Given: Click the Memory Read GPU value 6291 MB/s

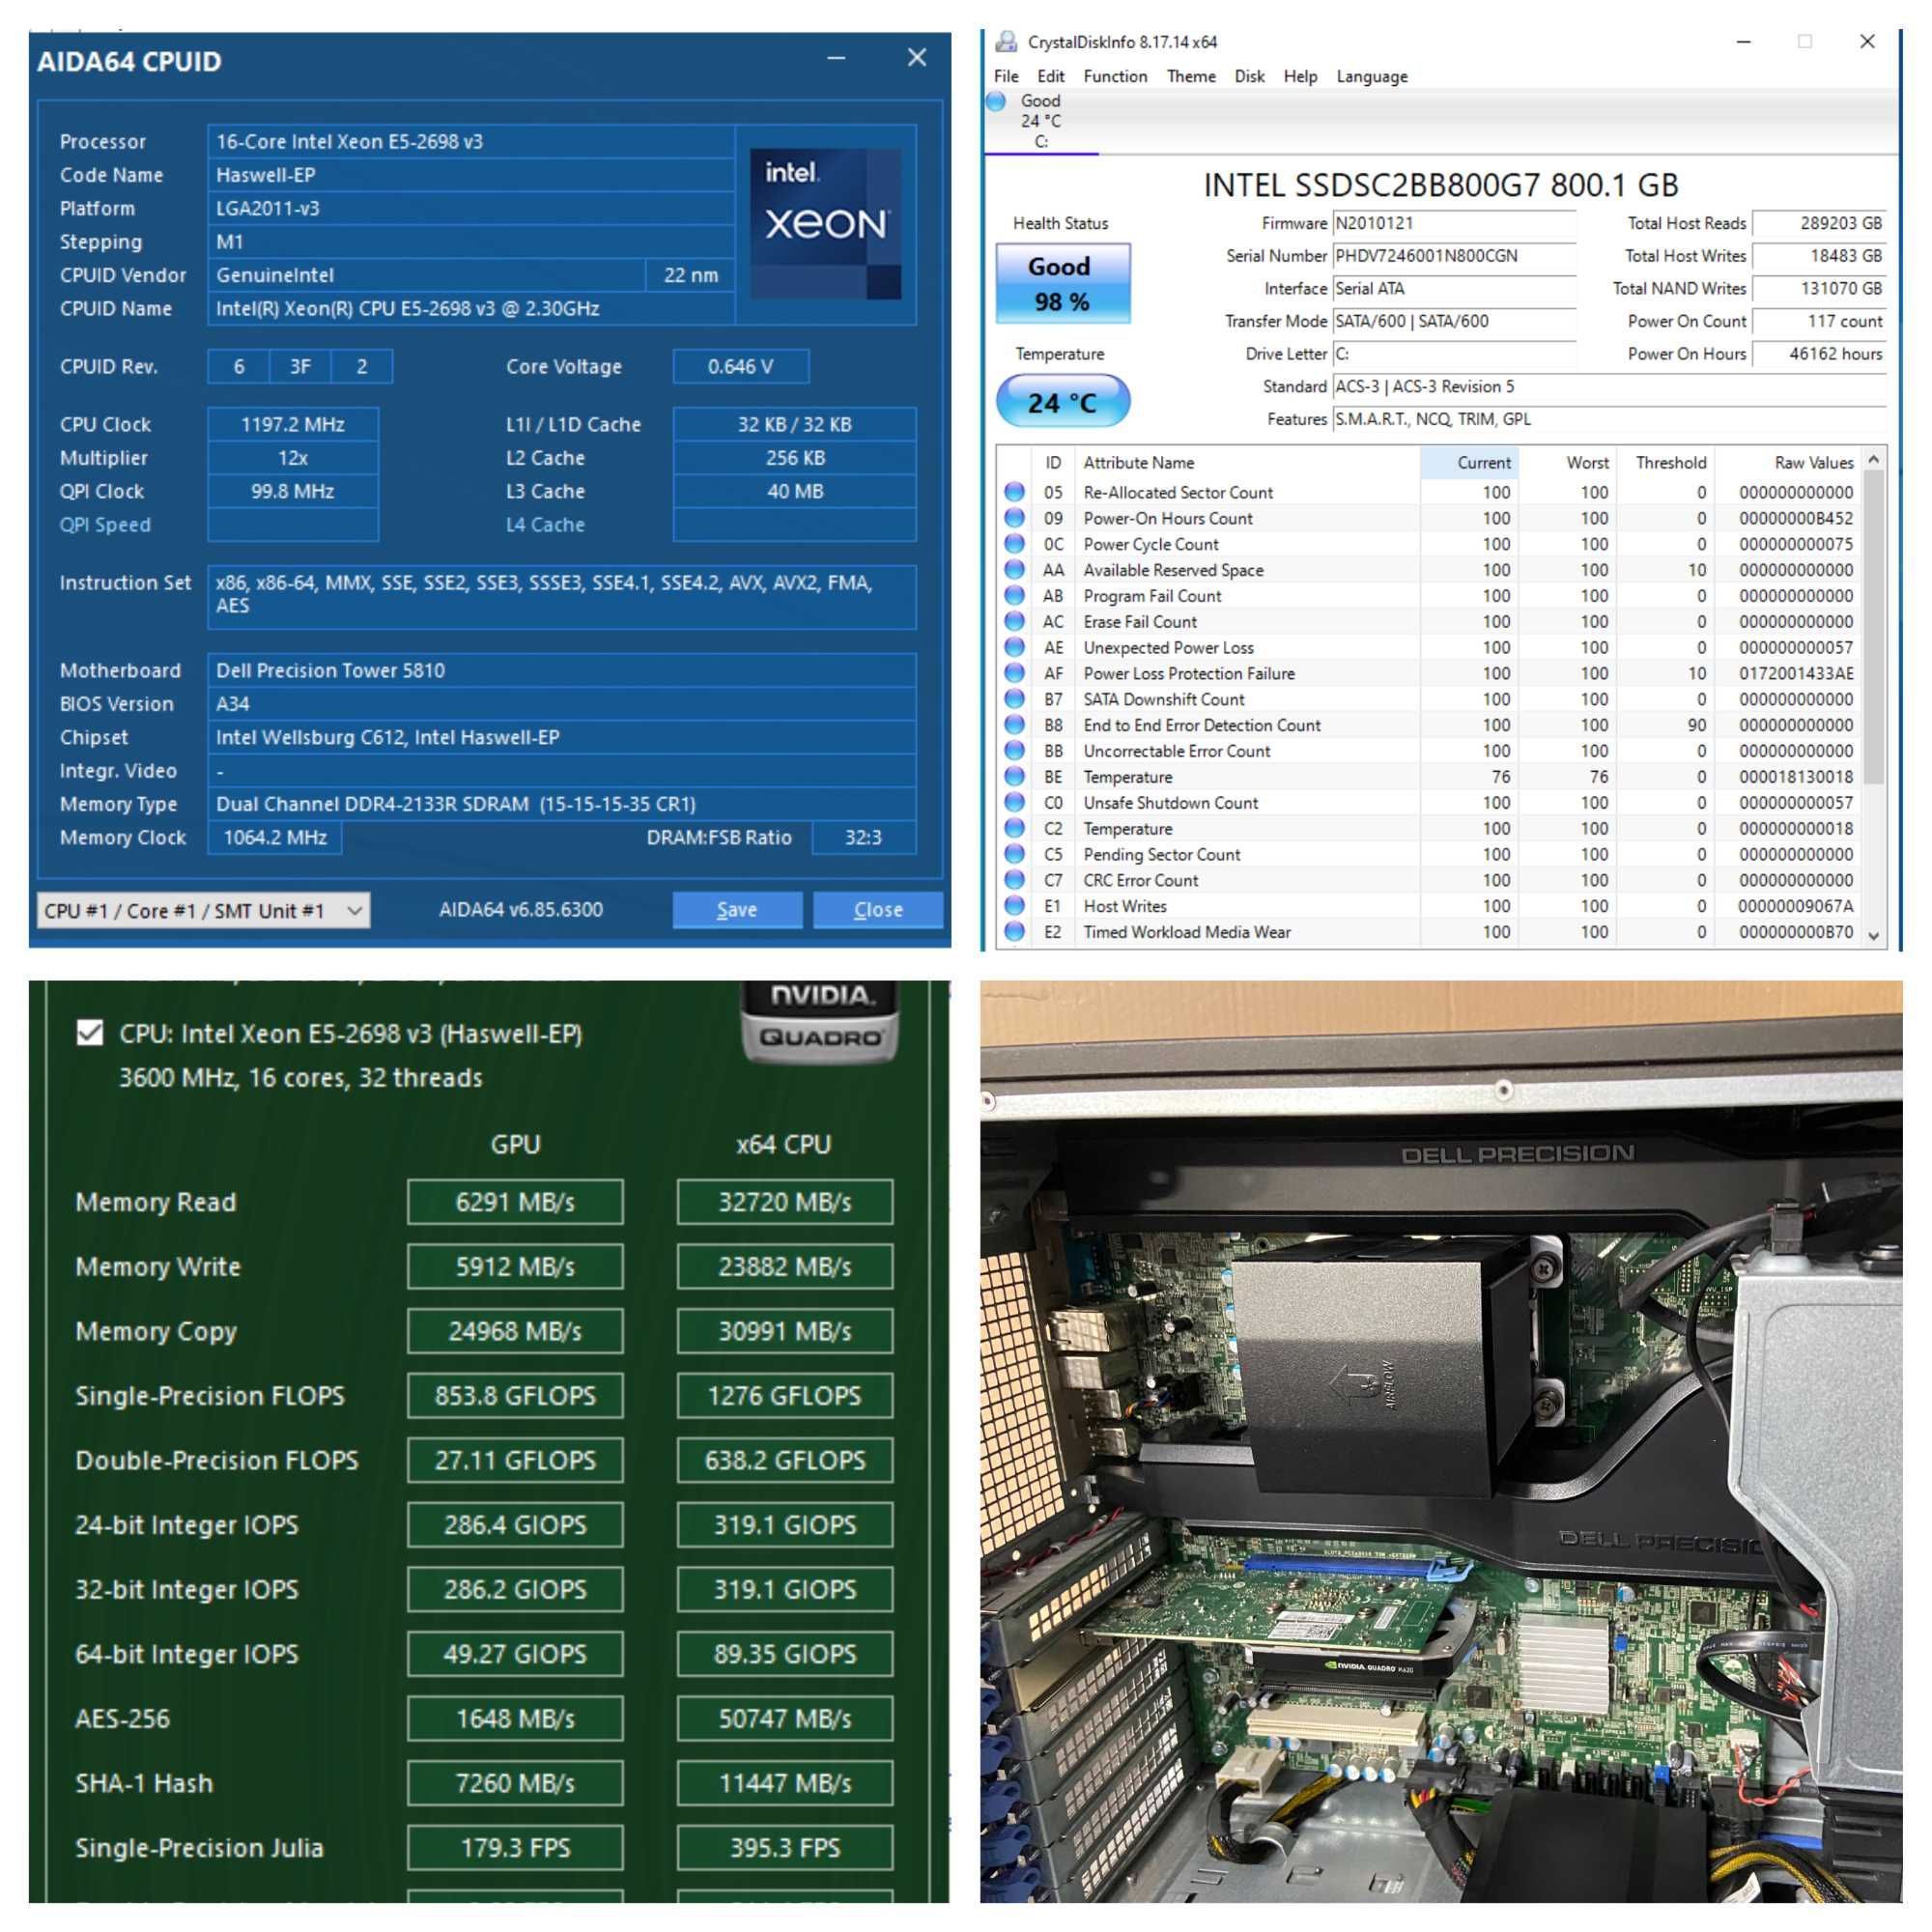Looking at the screenshot, I should click(515, 1201).
